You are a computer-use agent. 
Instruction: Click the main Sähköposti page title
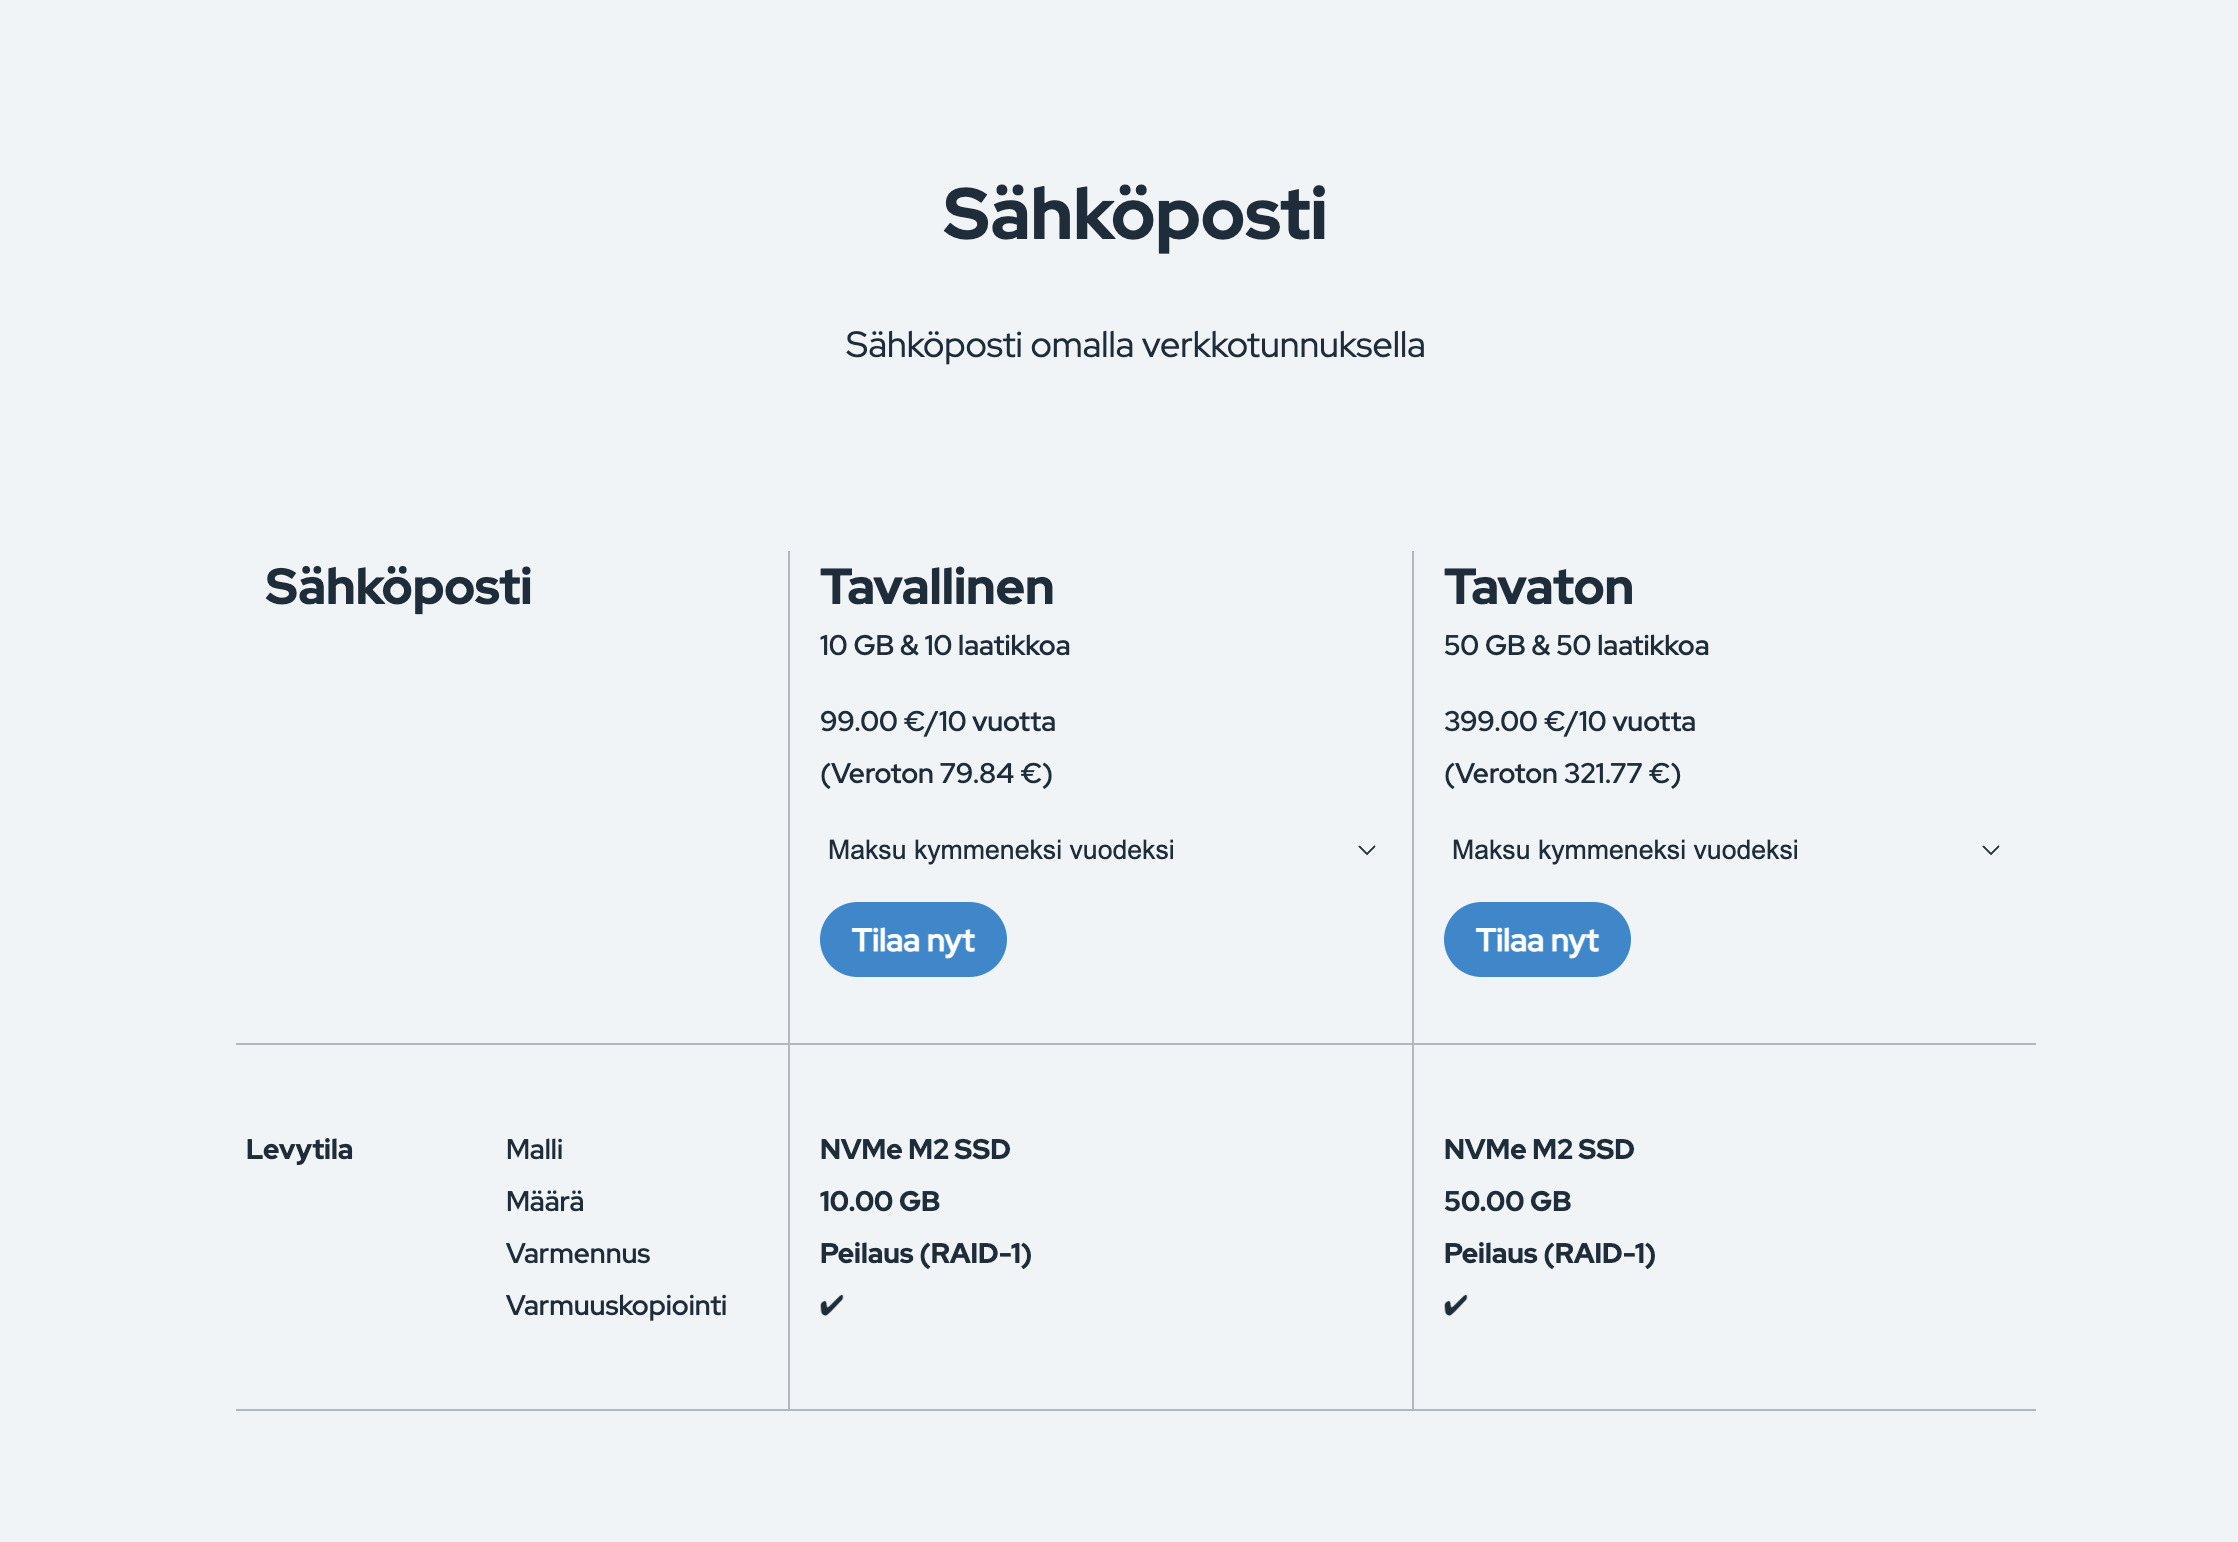tap(1135, 215)
